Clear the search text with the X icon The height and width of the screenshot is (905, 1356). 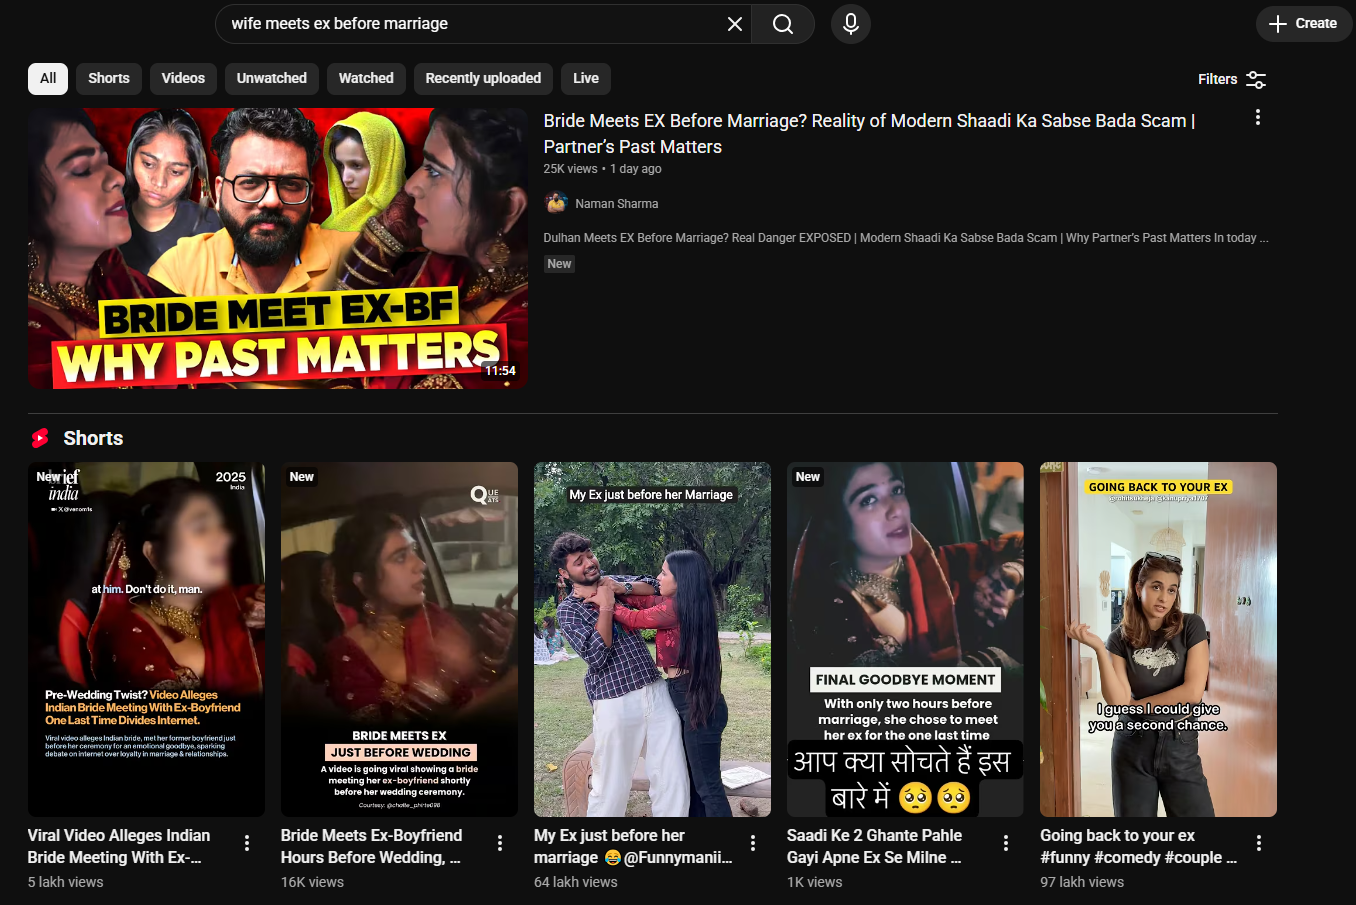[734, 24]
